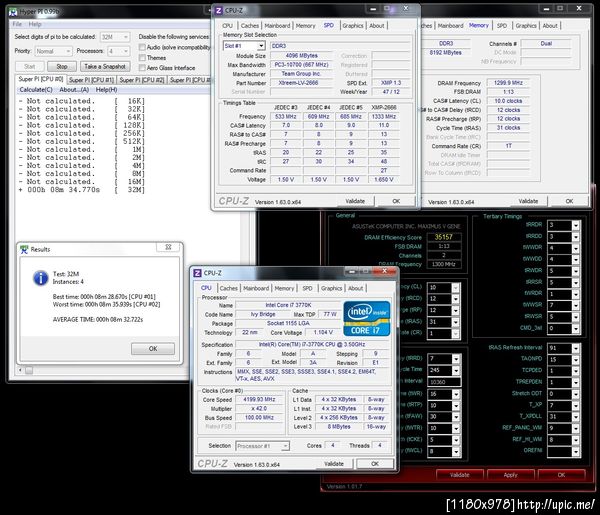Click OK in CPU-Z SPD window
Screen dimensions: 600x515
point(396,201)
